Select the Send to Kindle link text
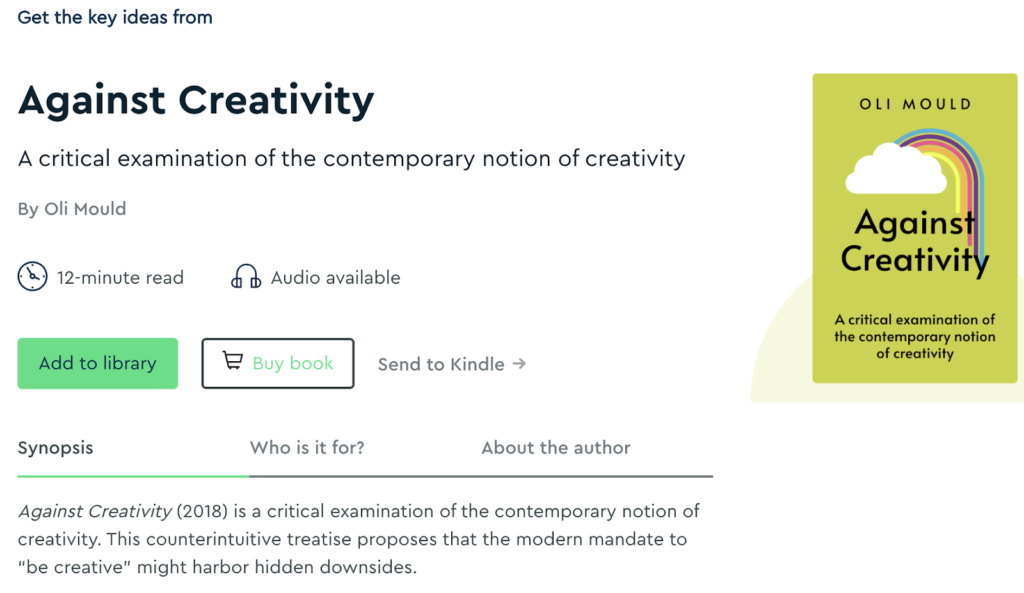 [x=441, y=364]
